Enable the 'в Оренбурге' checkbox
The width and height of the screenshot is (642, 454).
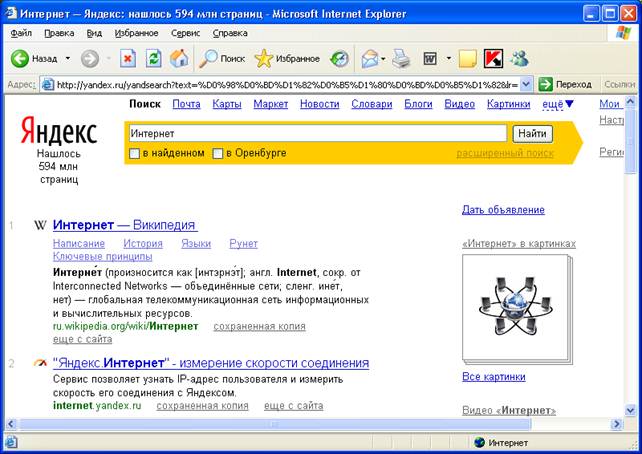pos(218,154)
